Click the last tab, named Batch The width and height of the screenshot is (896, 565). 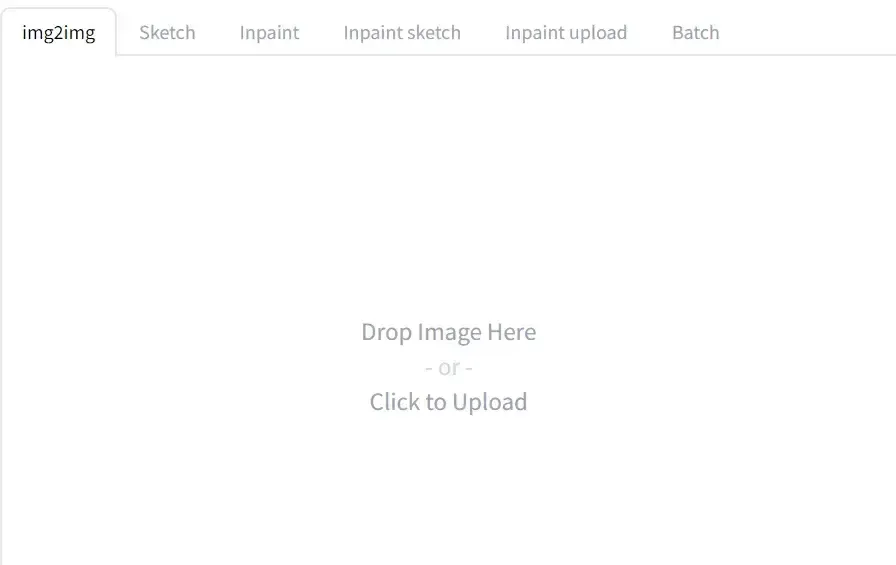695,33
